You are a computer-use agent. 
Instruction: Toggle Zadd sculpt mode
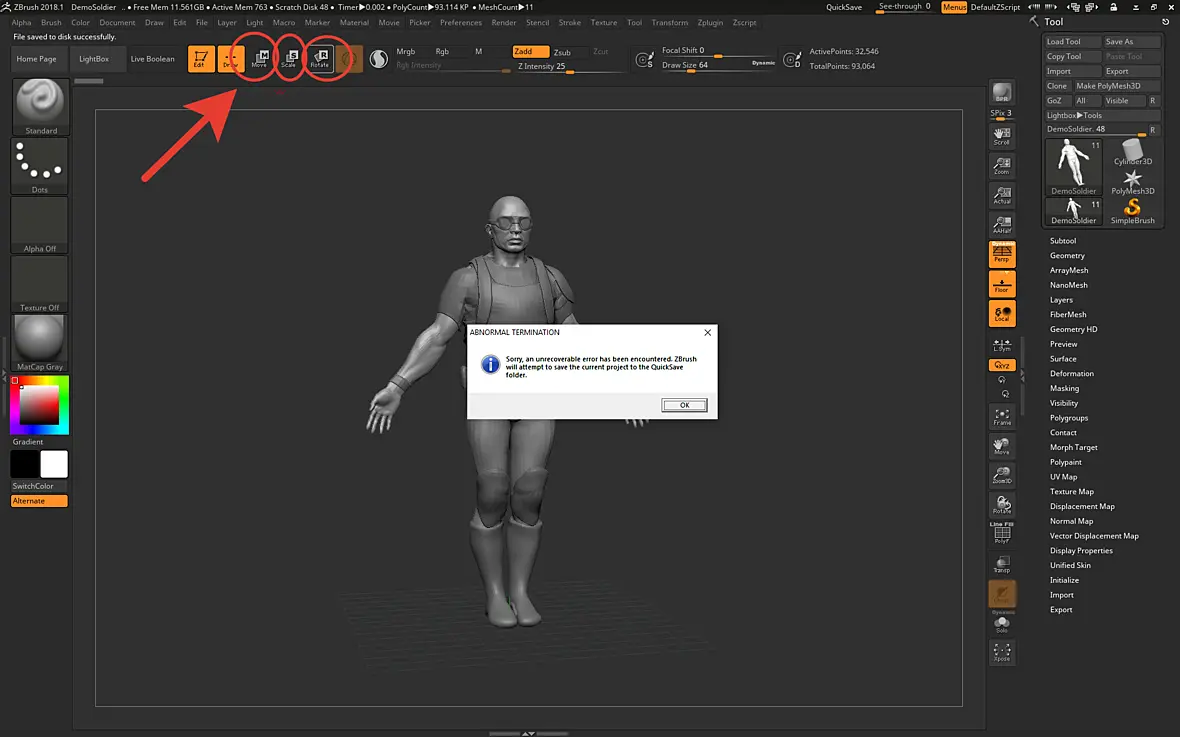pyautogui.click(x=530, y=52)
